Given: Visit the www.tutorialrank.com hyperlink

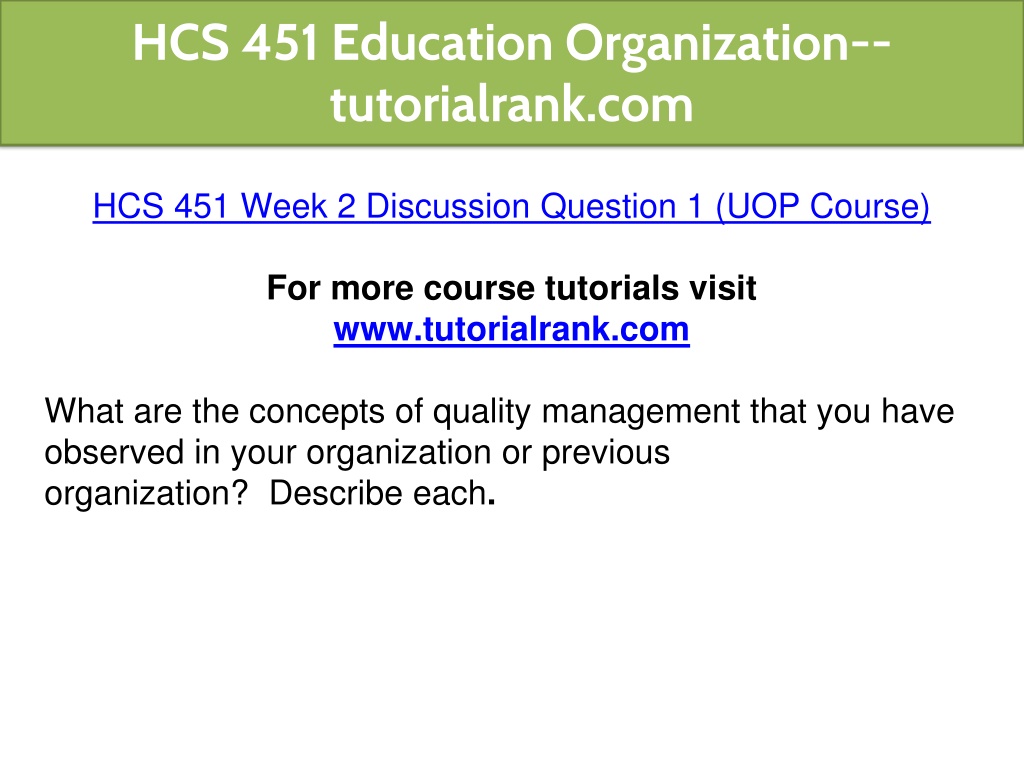Looking at the screenshot, I should pos(511,330).
